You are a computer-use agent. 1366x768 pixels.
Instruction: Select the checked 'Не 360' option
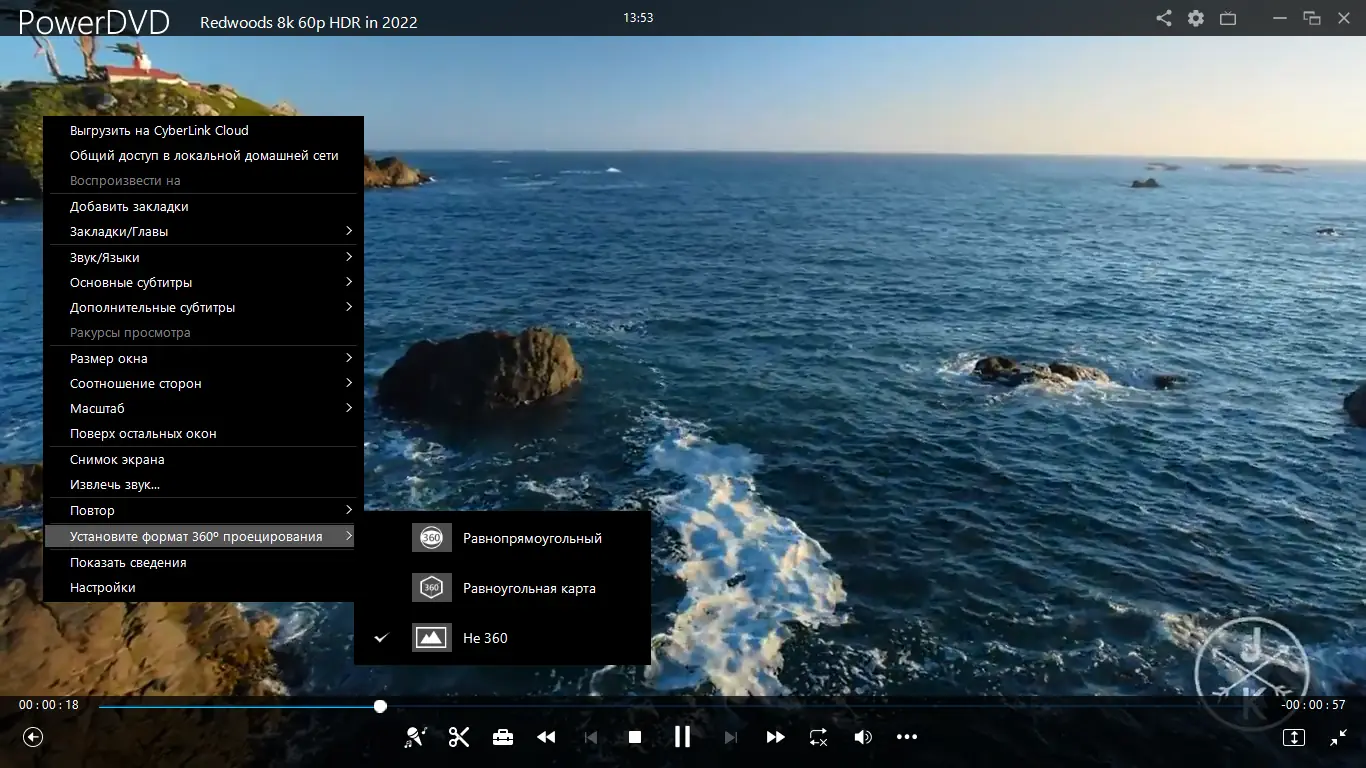click(x=485, y=638)
